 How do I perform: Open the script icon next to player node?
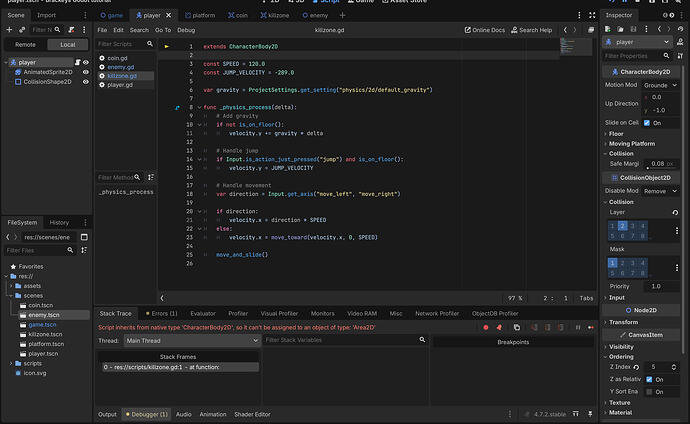click(77, 62)
